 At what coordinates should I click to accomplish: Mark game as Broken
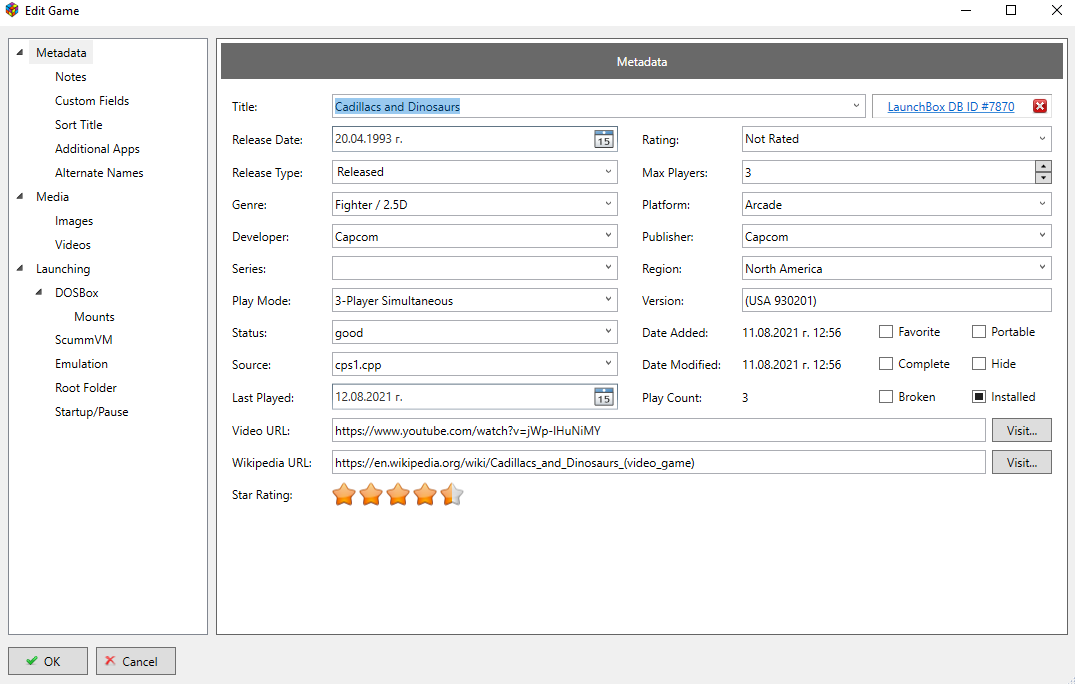[x=886, y=397]
